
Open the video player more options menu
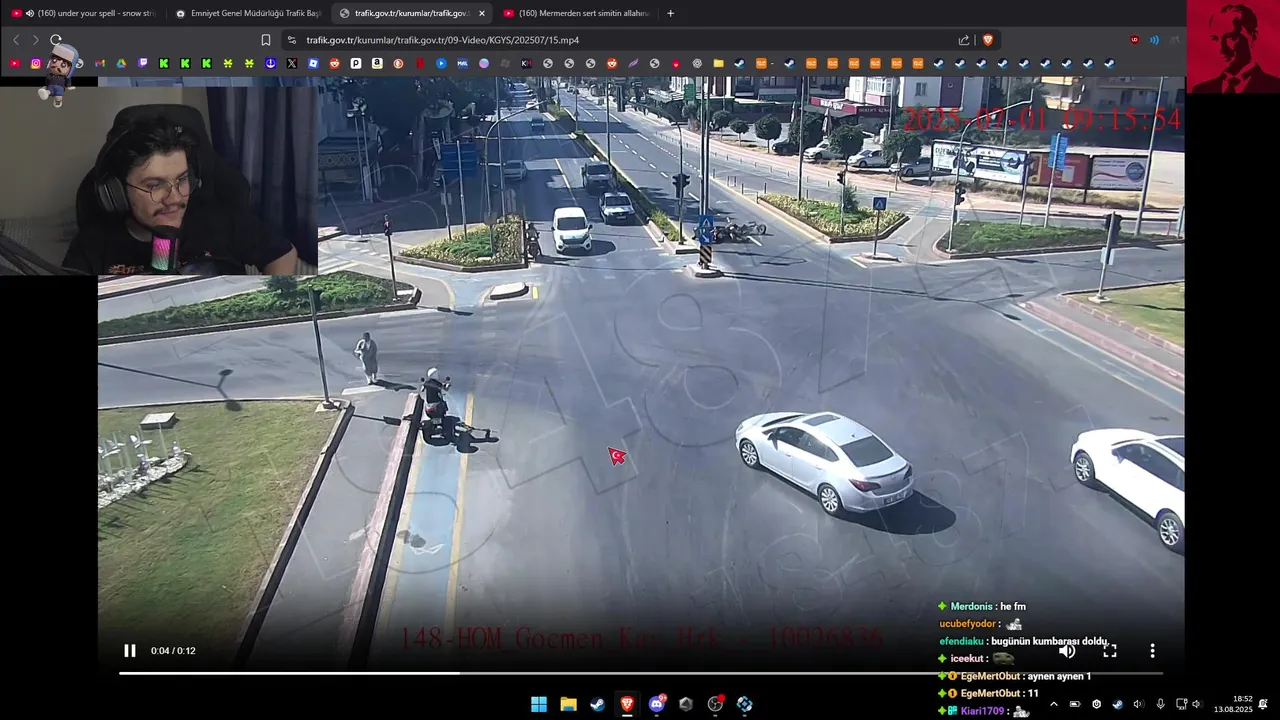[x=1152, y=651]
